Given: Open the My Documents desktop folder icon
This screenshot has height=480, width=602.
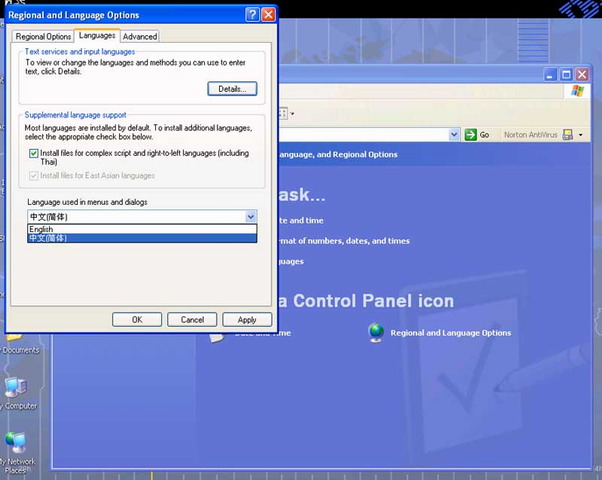Looking at the screenshot, I should [14, 335].
